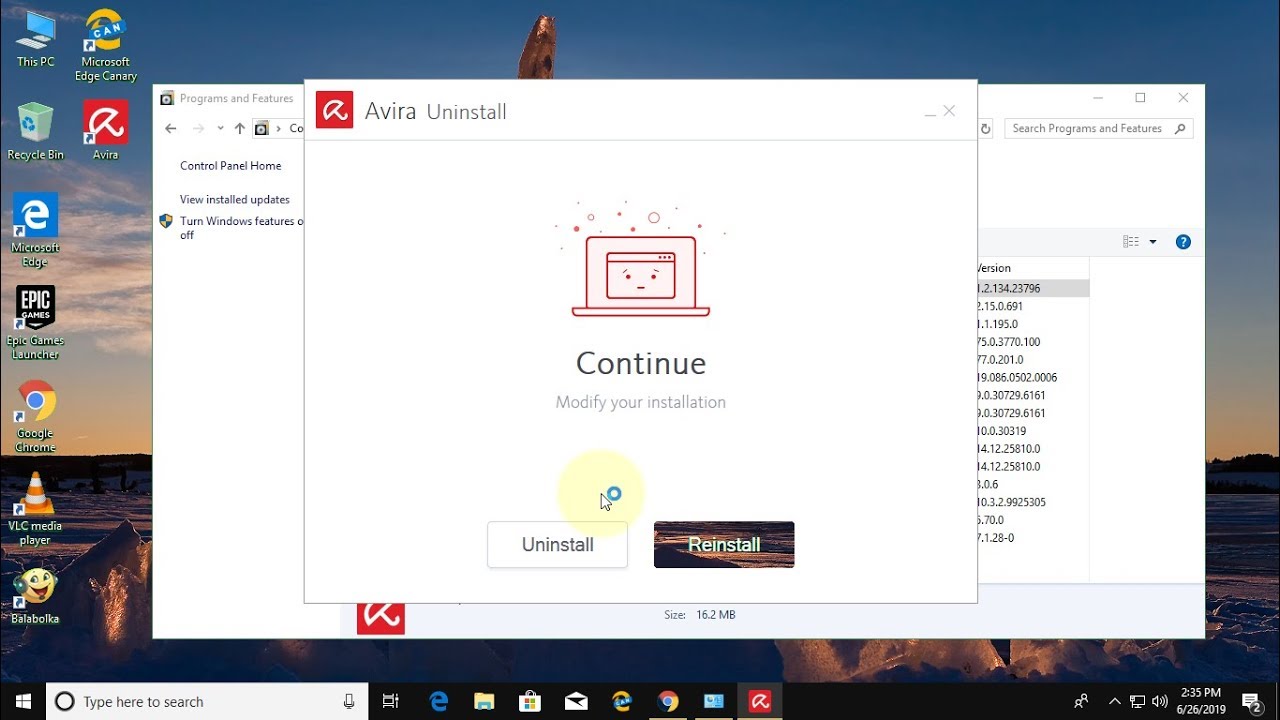Switch to Avira taskbar item
The width and height of the screenshot is (1280, 720).
click(760, 701)
